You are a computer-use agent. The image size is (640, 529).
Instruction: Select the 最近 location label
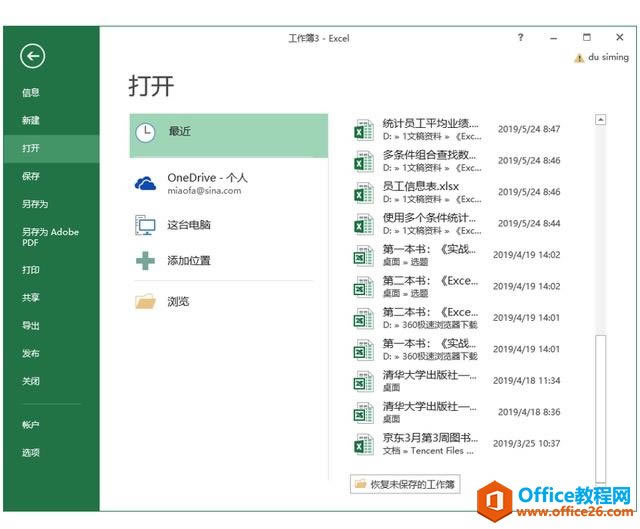180,131
